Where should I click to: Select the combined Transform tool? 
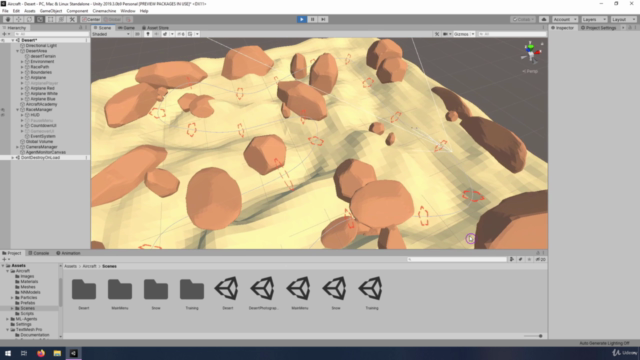coord(61,19)
